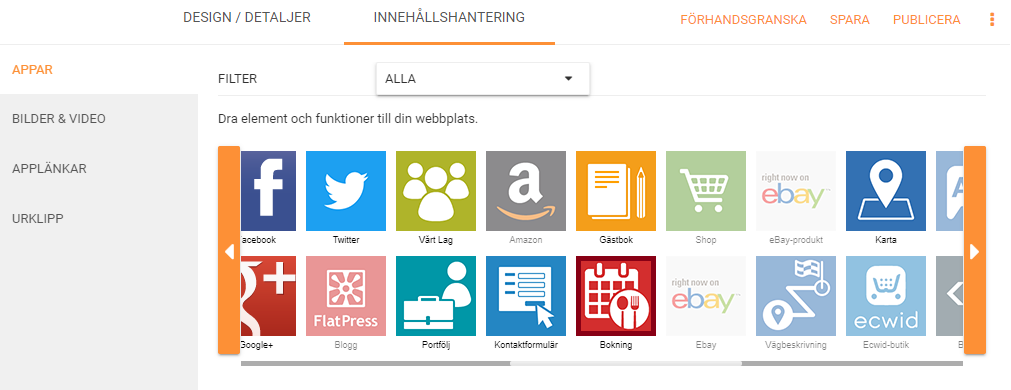Viewport: 1011px width, 390px height.
Task: Open the three-dot more options menu
Action: click(x=992, y=20)
